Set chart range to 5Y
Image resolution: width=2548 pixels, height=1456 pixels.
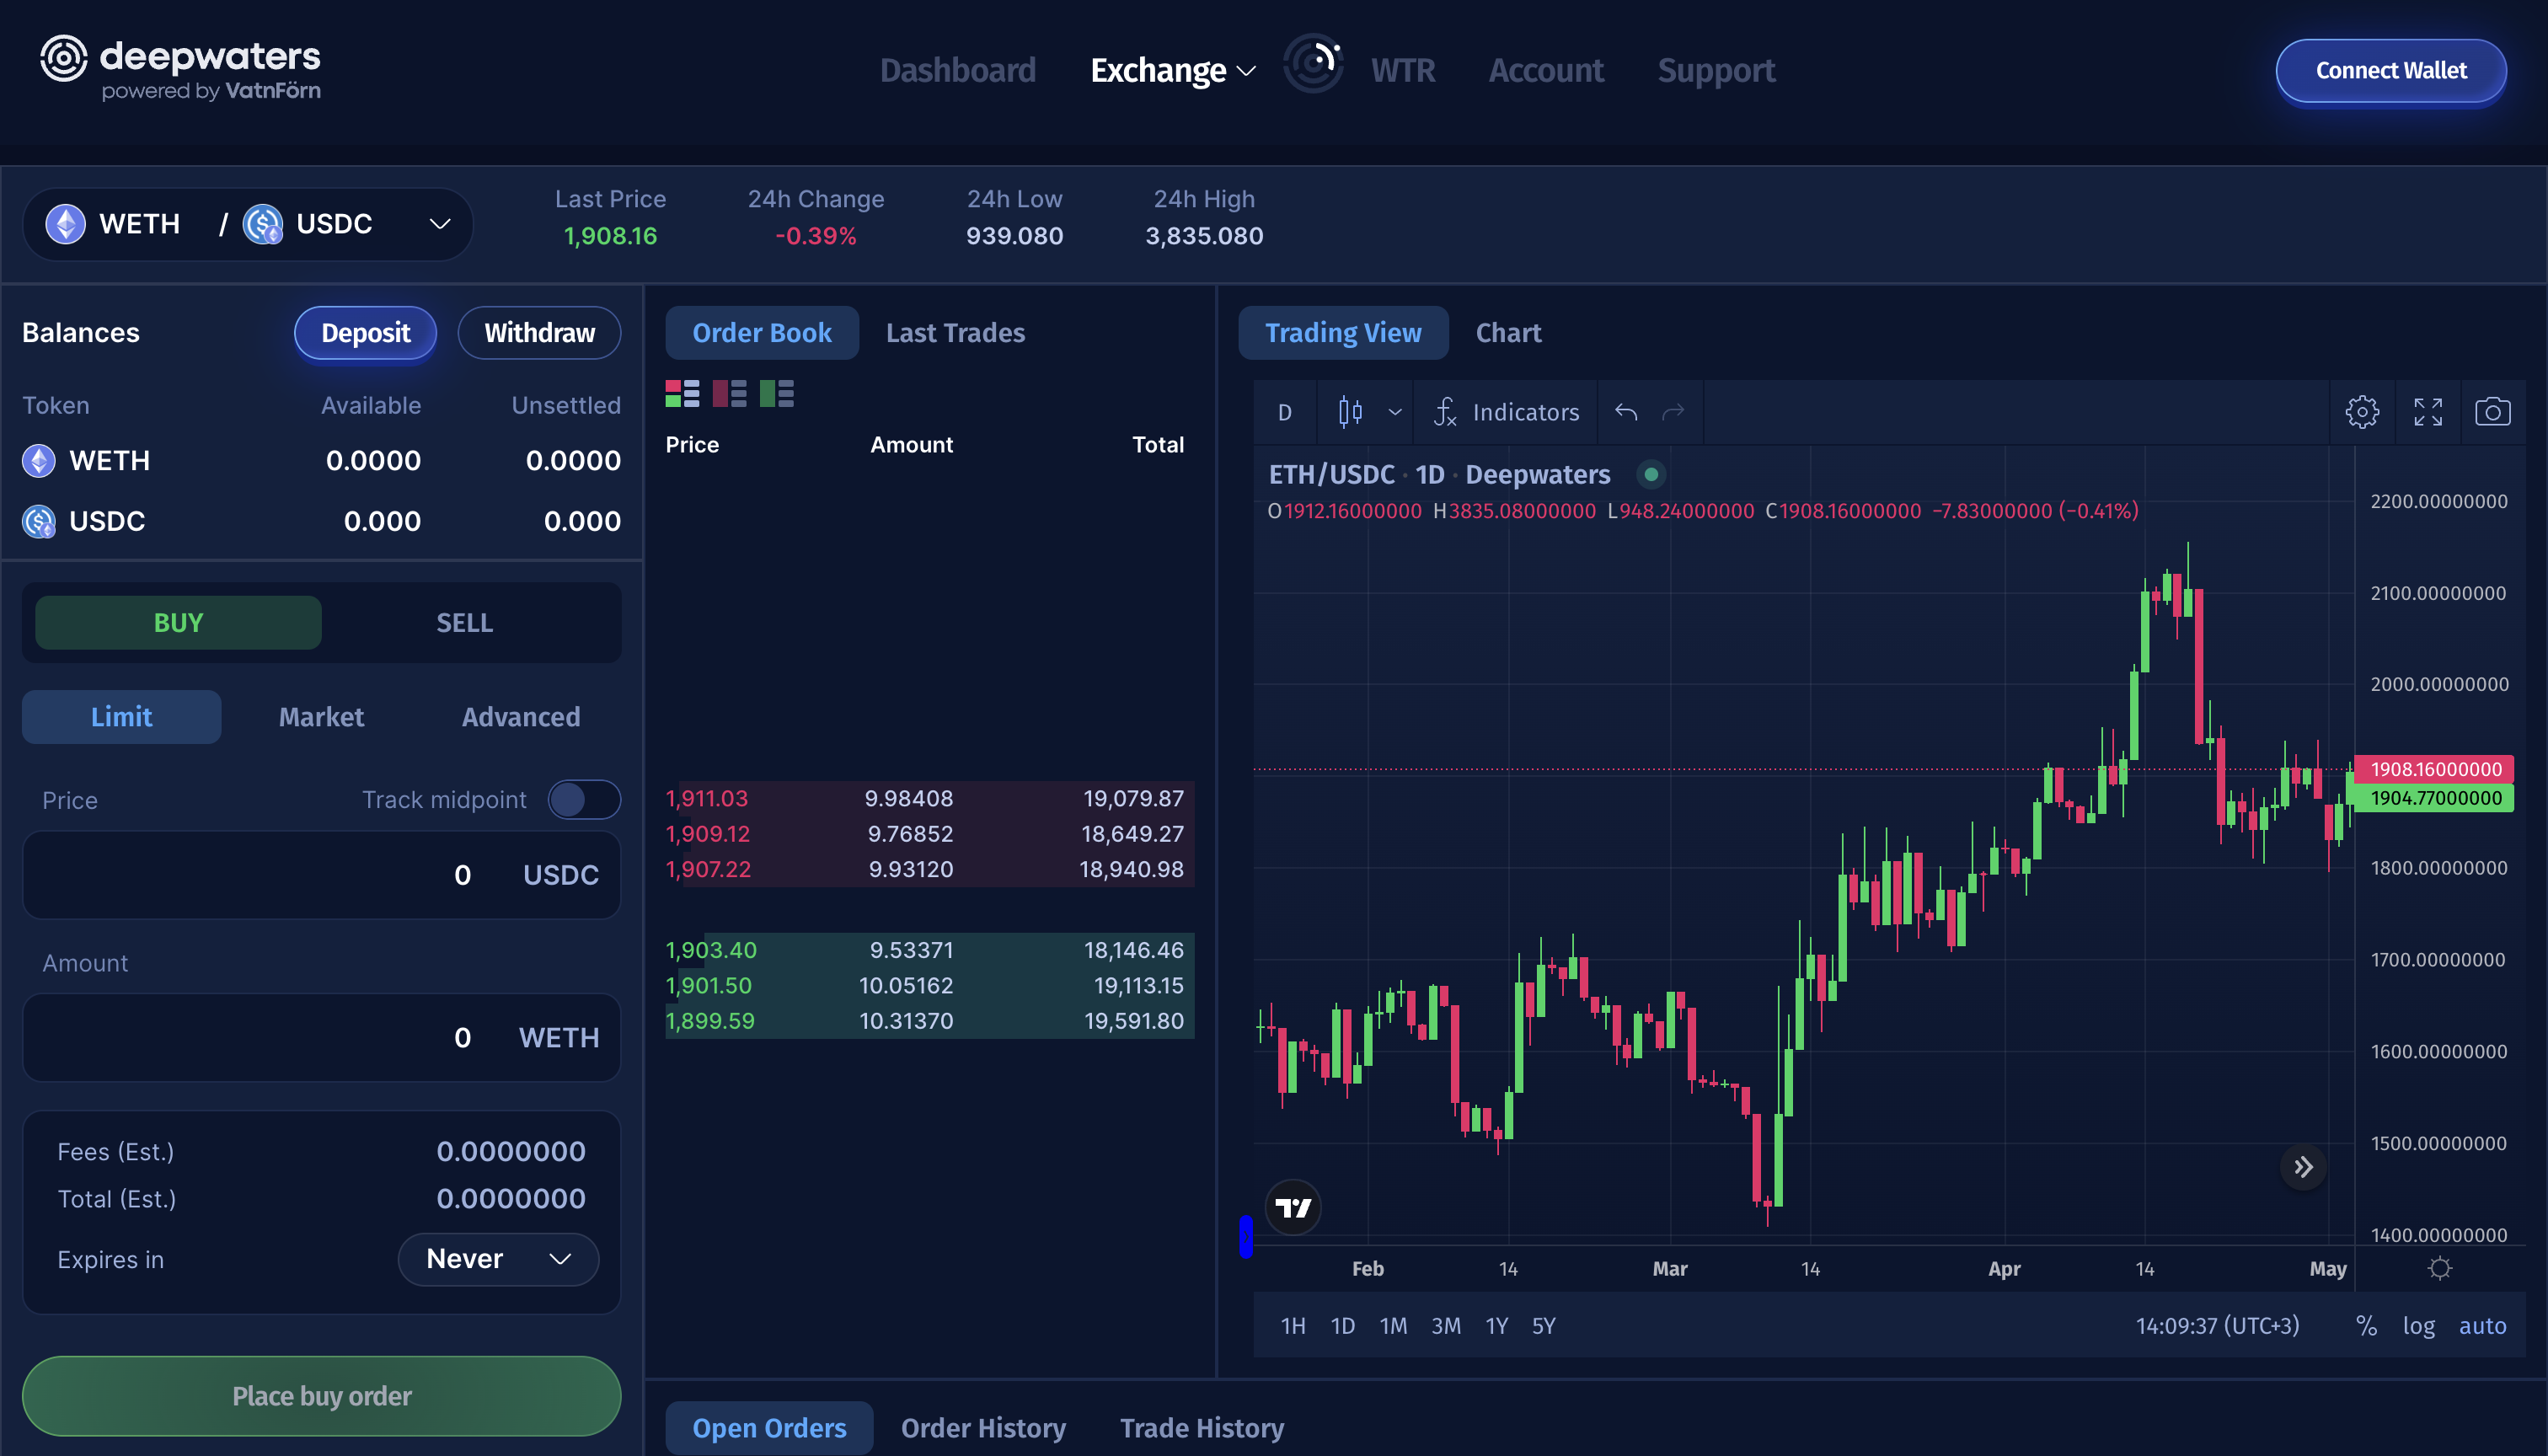(x=1543, y=1325)
